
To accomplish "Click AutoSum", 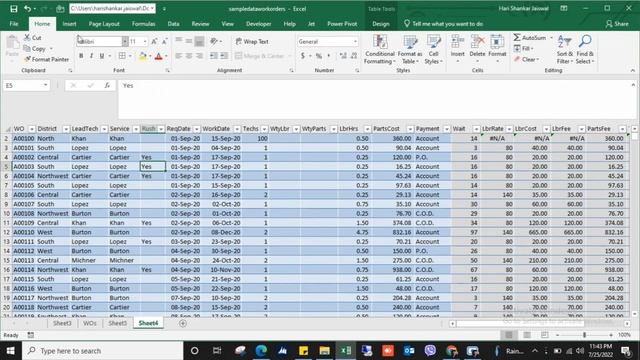I will tap(530, 38).
